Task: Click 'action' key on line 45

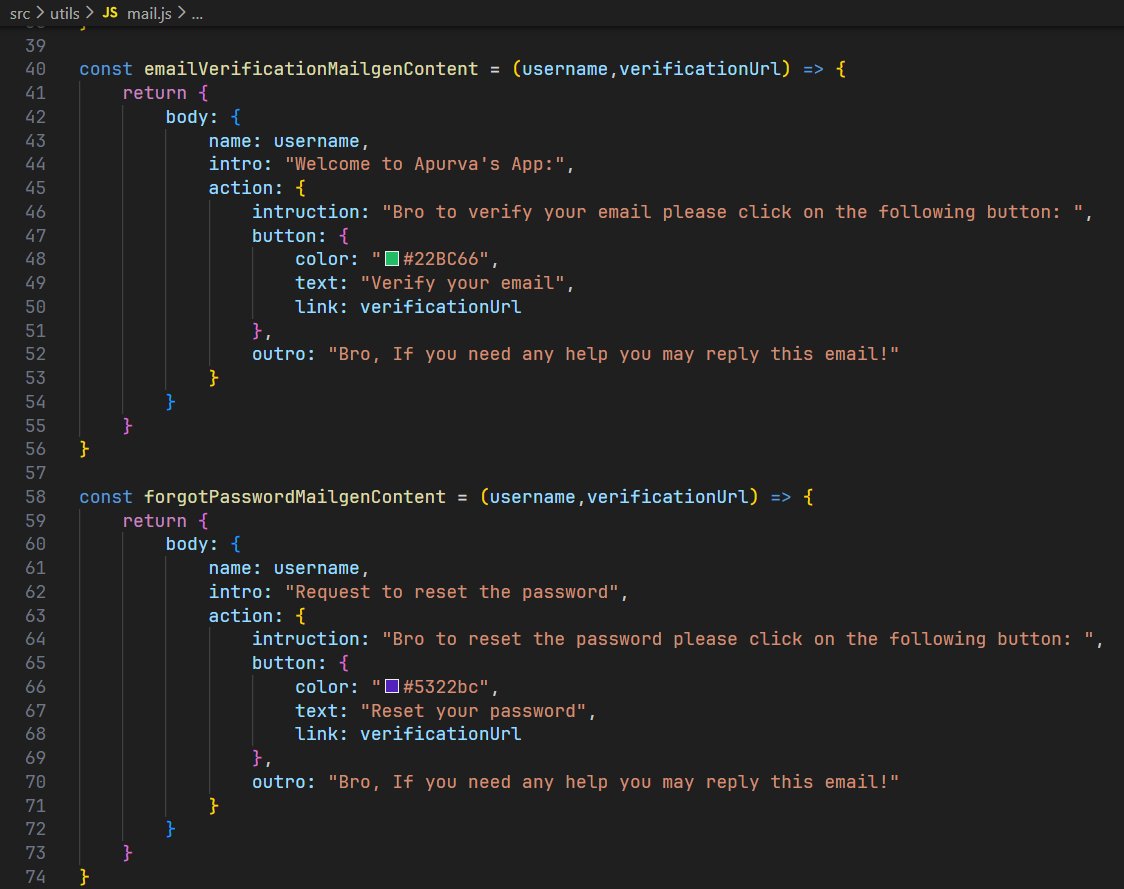Action: 240,188
